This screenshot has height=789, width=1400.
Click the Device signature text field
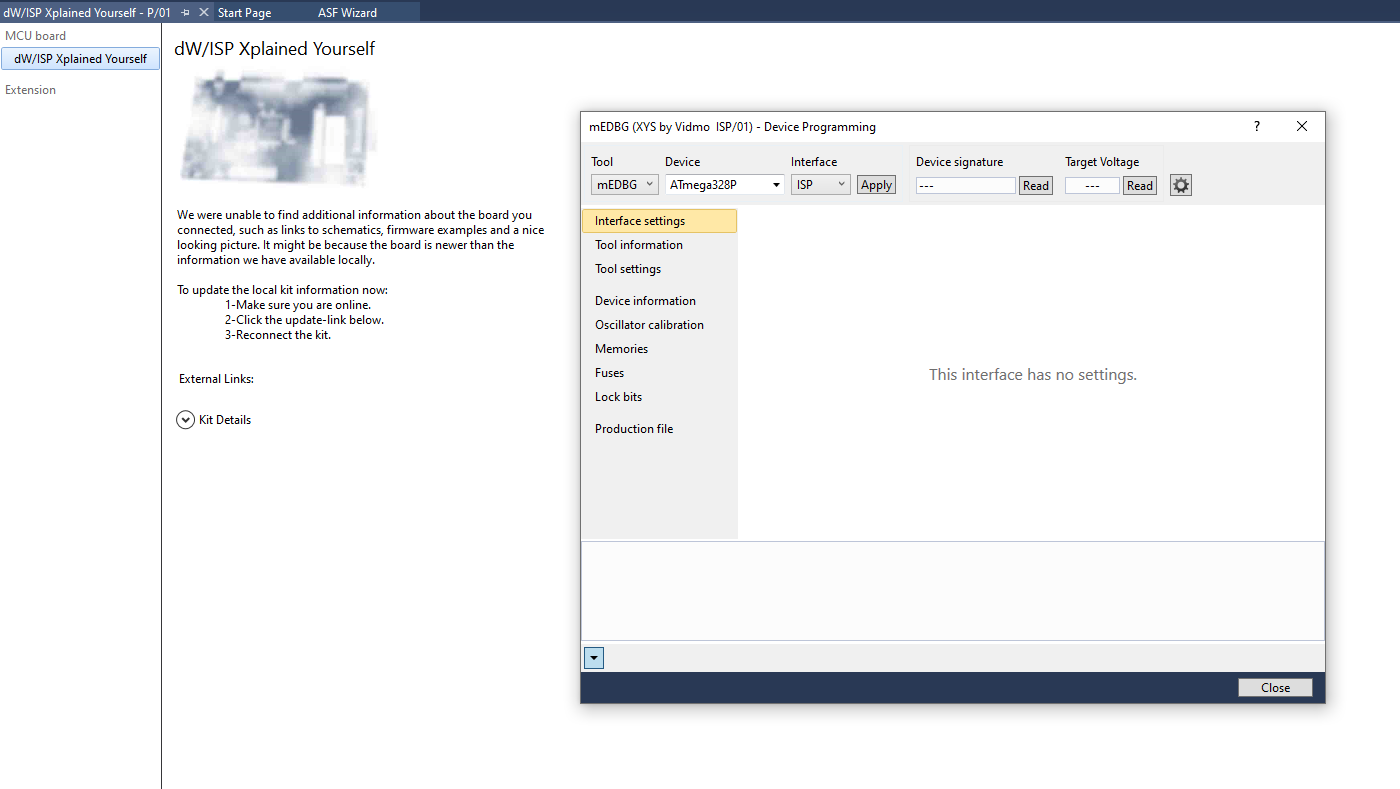point(965,185)
